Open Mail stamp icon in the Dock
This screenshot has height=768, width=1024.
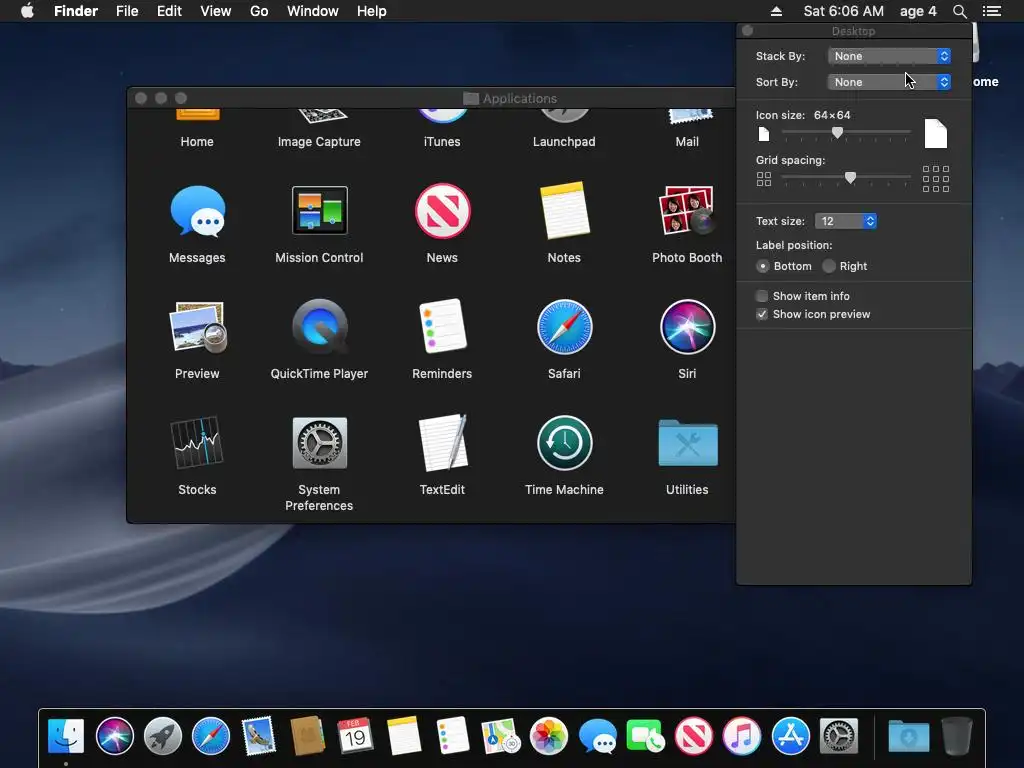point(259,736)
